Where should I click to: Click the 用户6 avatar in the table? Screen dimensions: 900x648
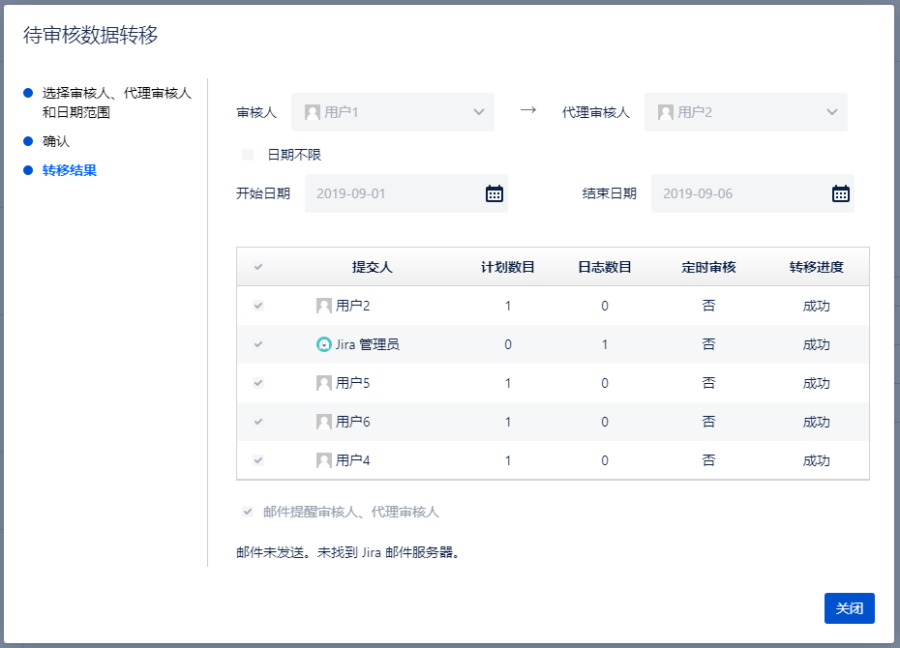324,422
